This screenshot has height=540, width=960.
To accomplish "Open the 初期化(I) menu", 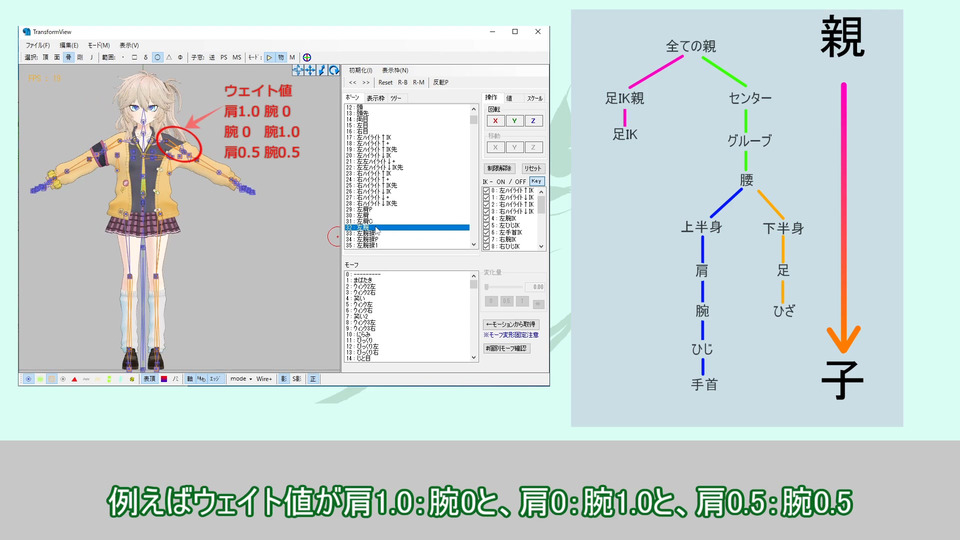I will pos(361,70).
